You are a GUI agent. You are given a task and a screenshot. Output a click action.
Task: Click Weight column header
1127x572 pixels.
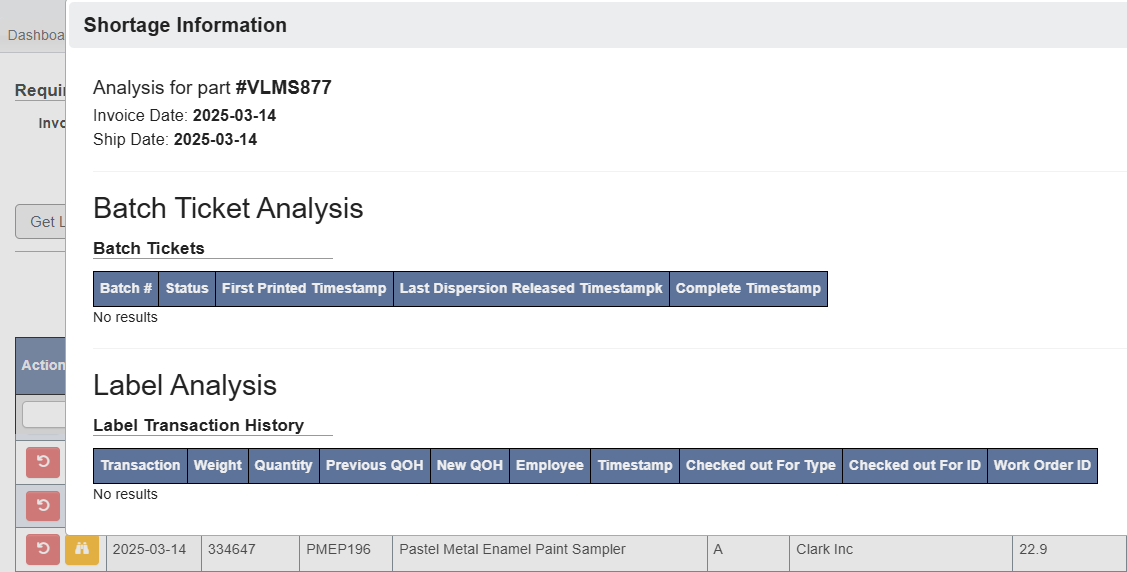(x=218, y=466)
